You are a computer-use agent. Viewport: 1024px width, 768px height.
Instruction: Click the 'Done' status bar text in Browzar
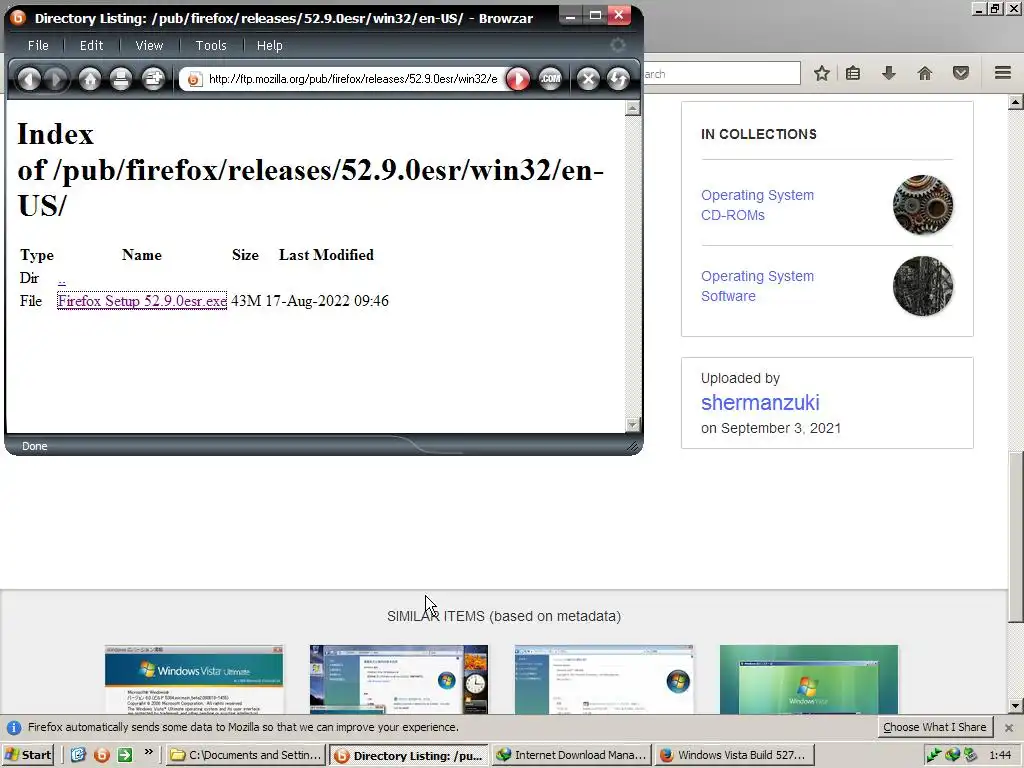point(35,446)
